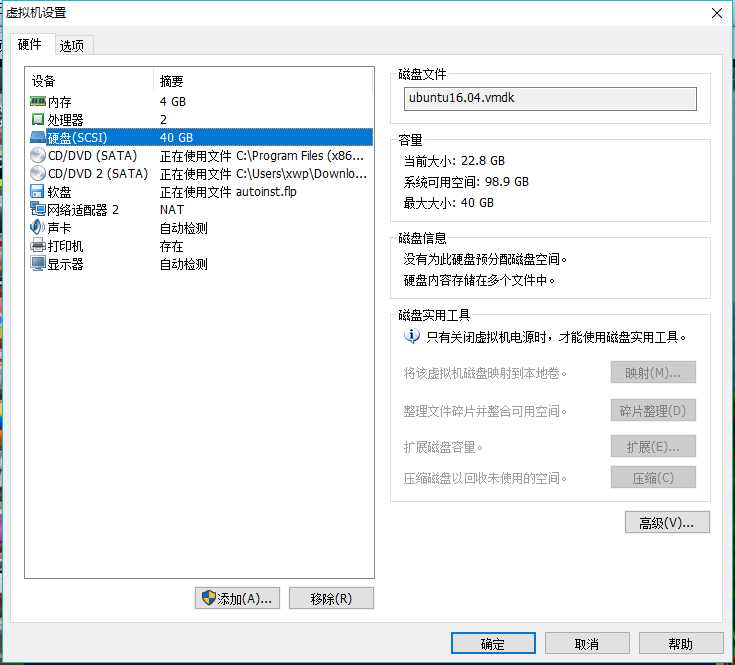This screenshot has width=735, height=665.
Task: Close the 虚拟机设置 dialog window
Action: pyautogui.click(x=717, y=13)
